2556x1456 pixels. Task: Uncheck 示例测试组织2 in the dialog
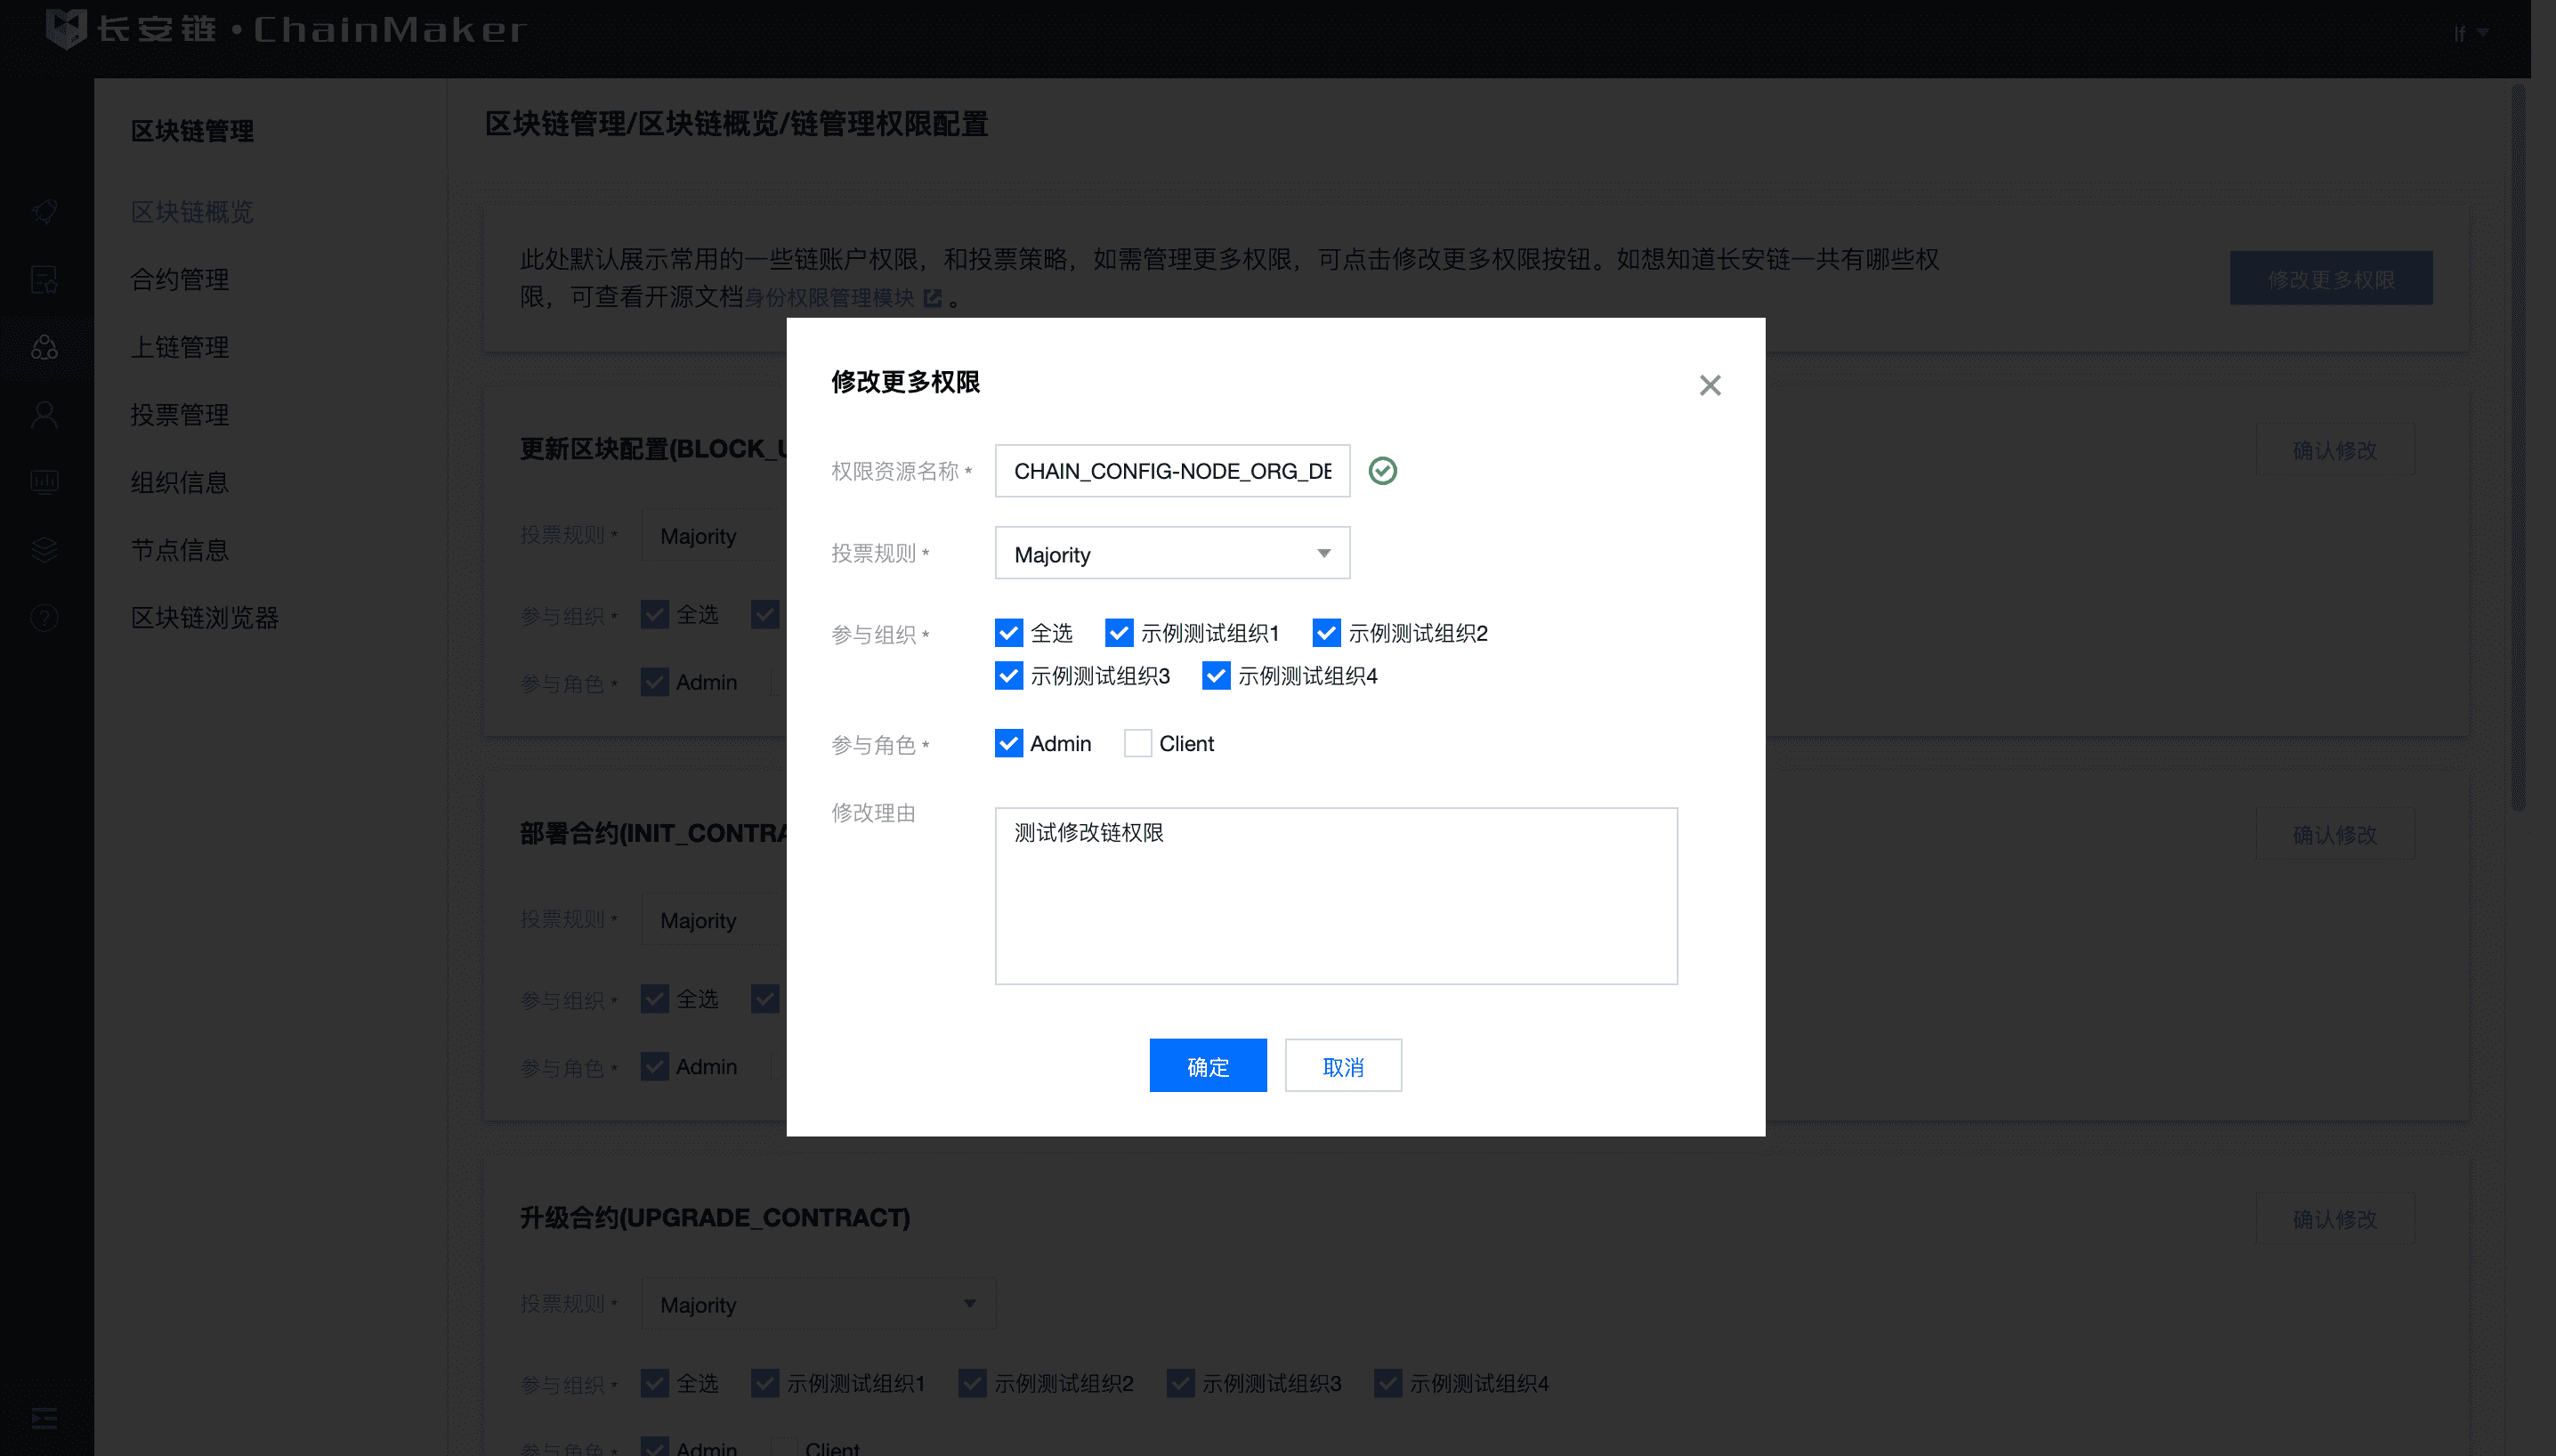[x=1326, y=633]
